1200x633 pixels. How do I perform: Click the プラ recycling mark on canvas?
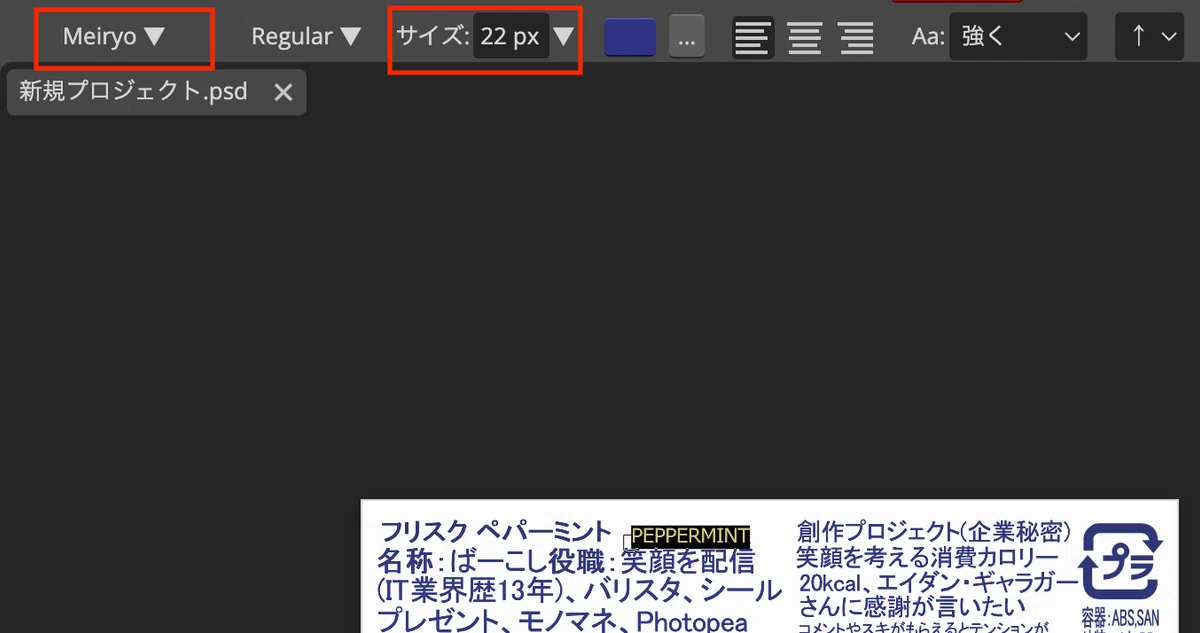pos(1121,561)
